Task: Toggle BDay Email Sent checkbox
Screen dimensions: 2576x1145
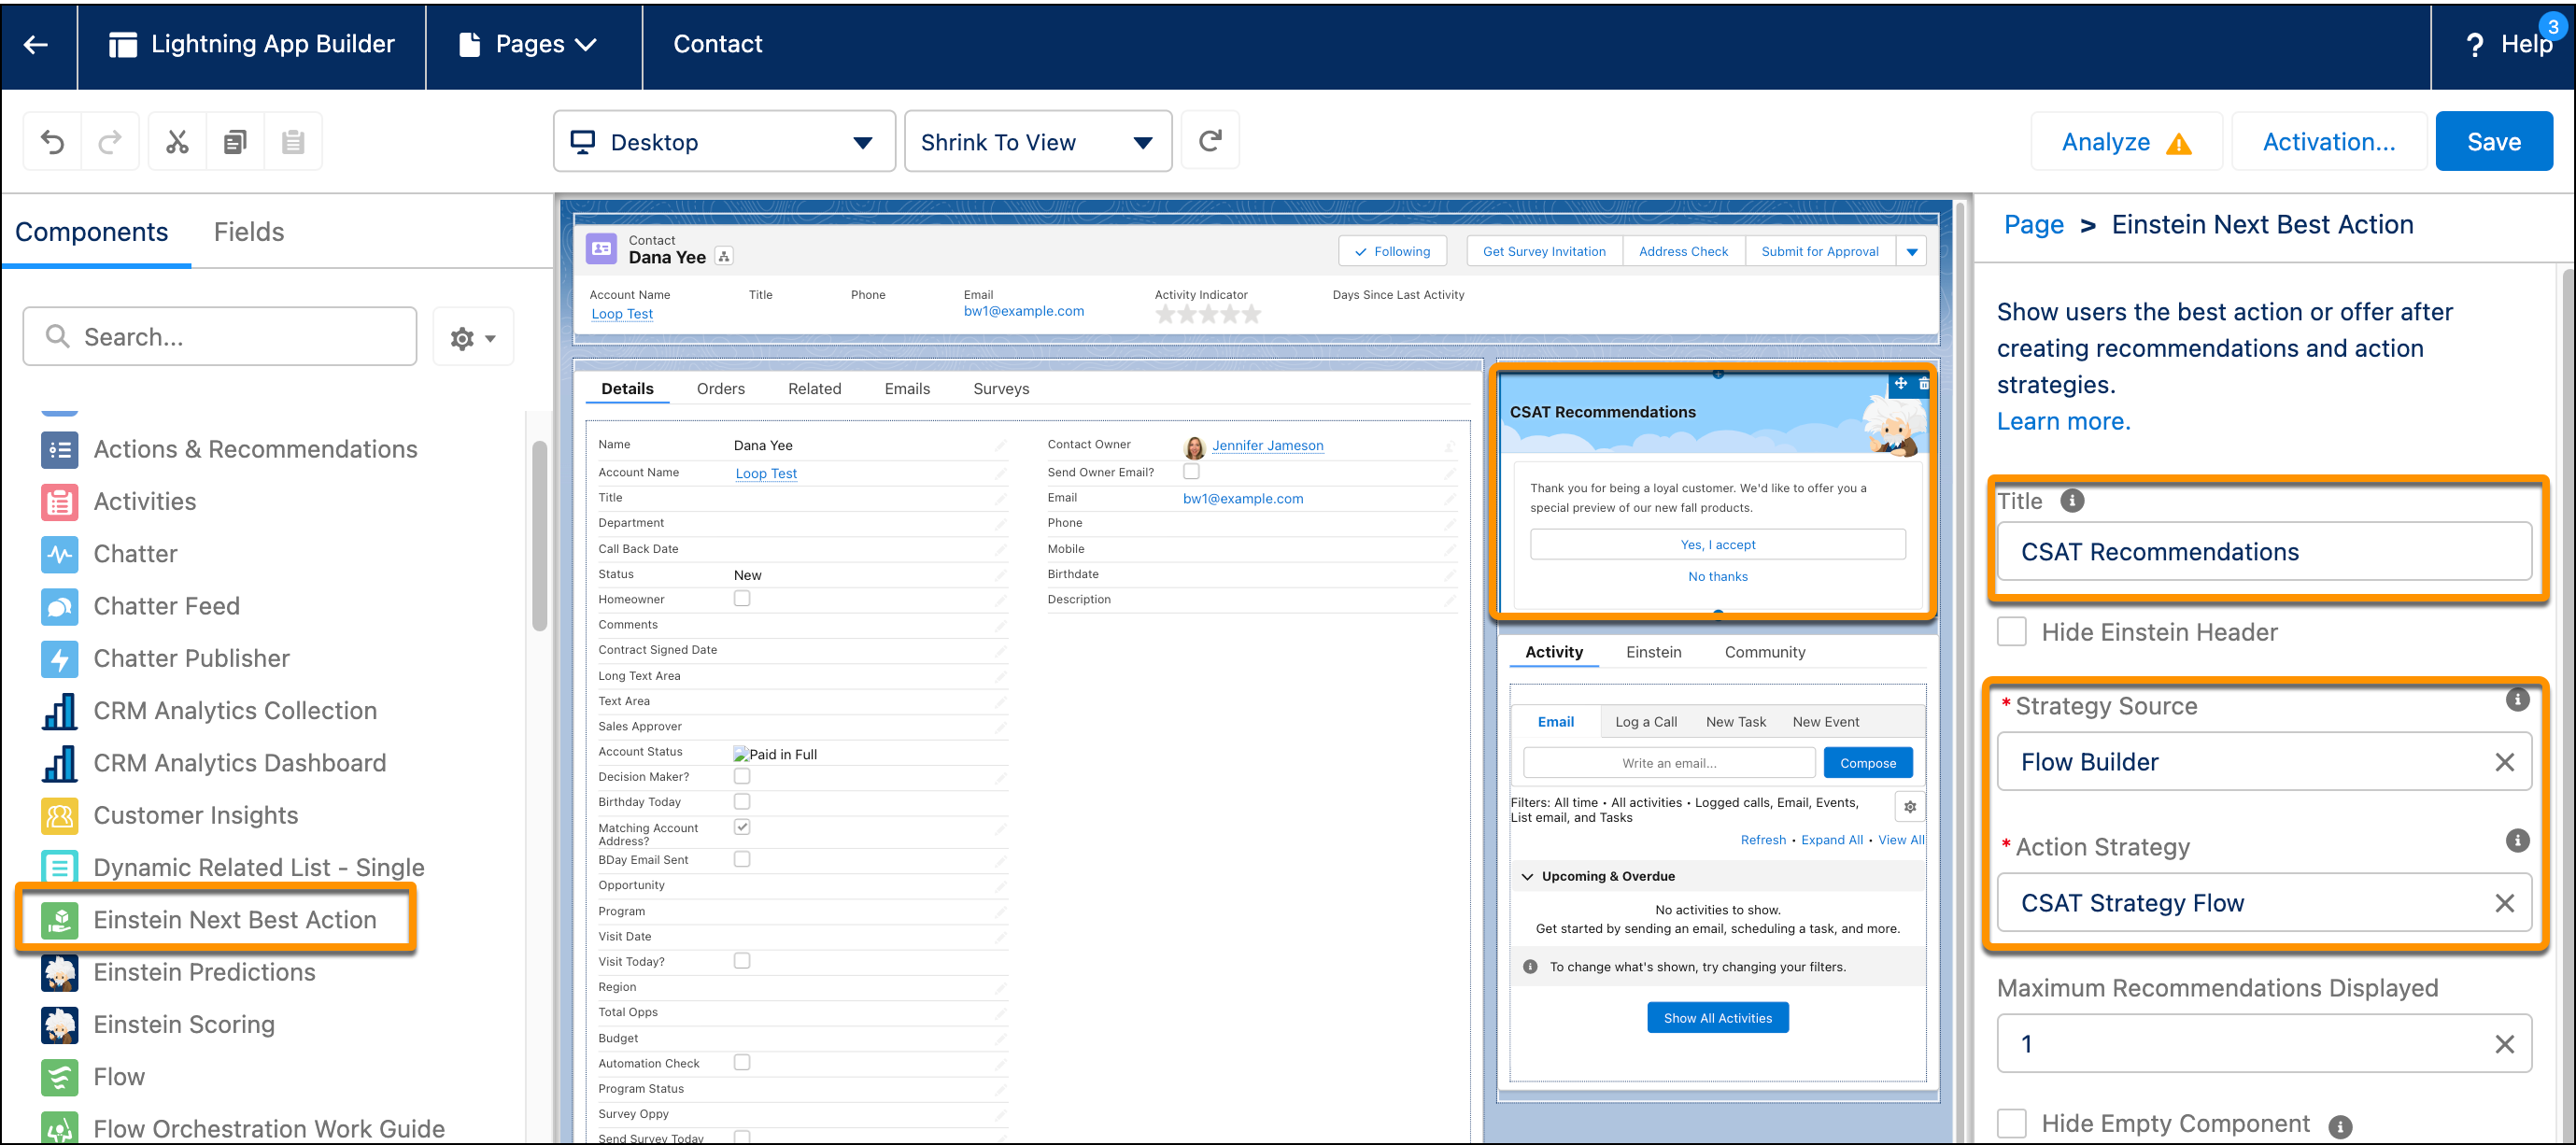Action: coord(742,859)
